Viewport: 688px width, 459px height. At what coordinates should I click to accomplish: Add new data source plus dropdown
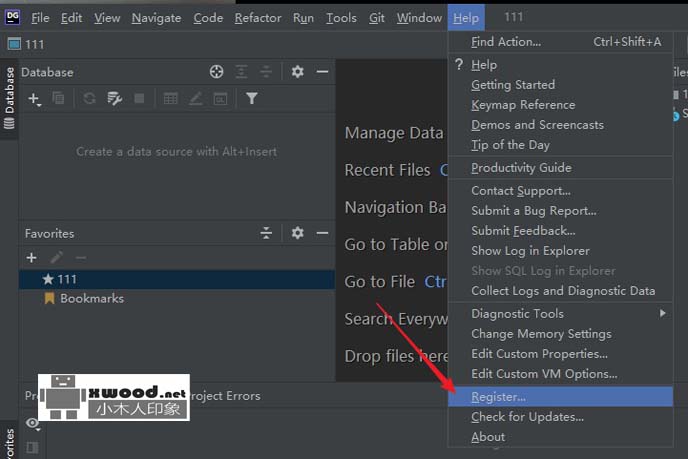coord(34,99)
